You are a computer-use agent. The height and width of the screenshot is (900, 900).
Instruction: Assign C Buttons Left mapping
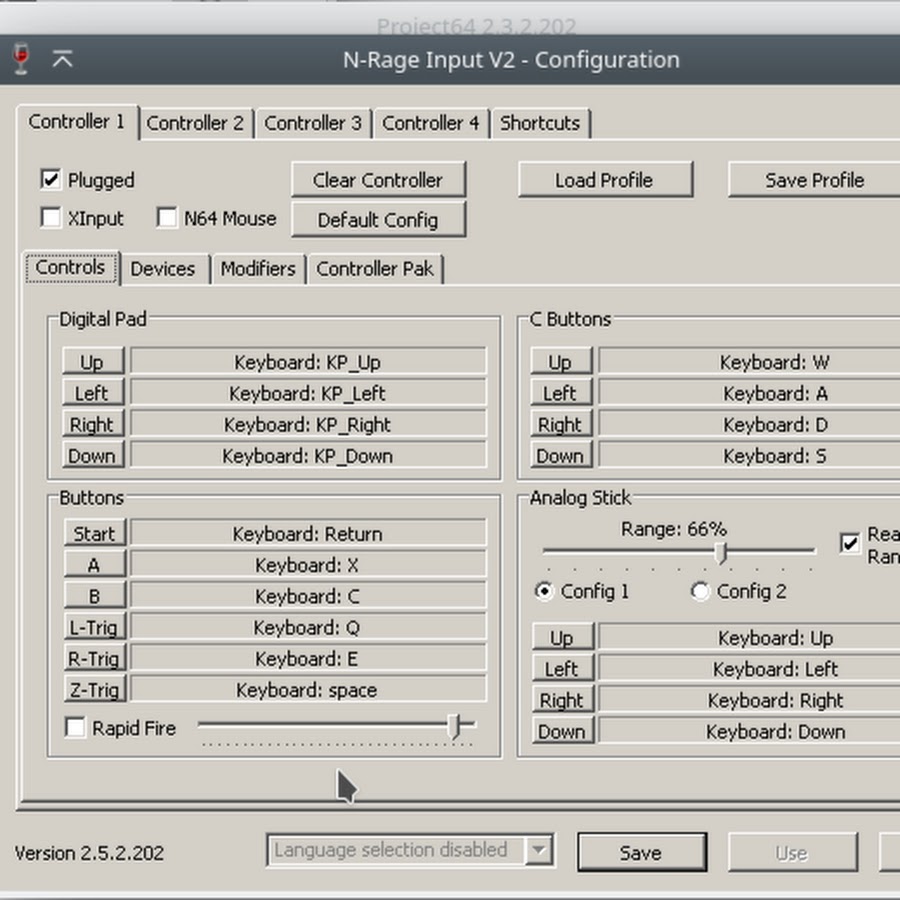(561, 393)
